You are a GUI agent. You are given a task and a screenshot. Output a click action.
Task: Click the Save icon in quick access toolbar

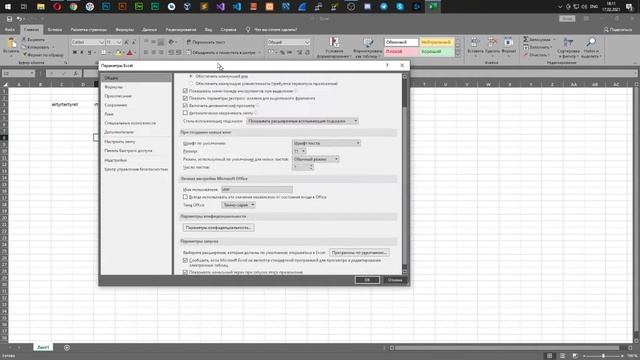pos(9,19)
